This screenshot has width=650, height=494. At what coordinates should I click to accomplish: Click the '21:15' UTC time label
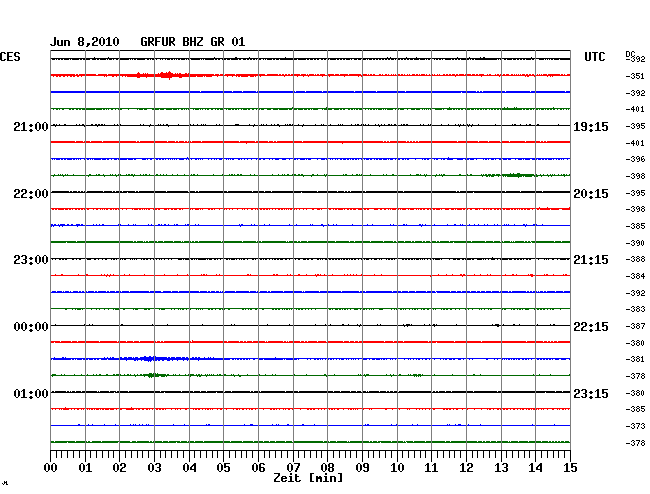591,260
